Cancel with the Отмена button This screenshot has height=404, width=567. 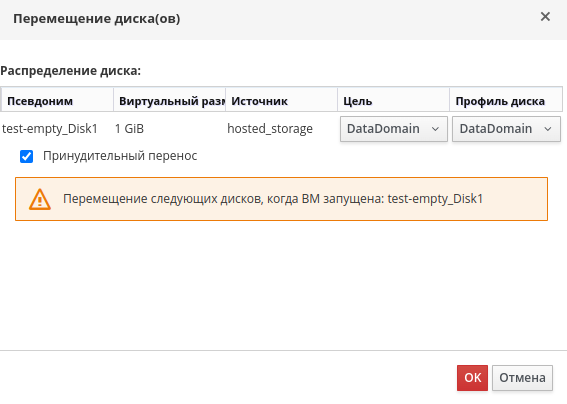(x=522, y=378)
